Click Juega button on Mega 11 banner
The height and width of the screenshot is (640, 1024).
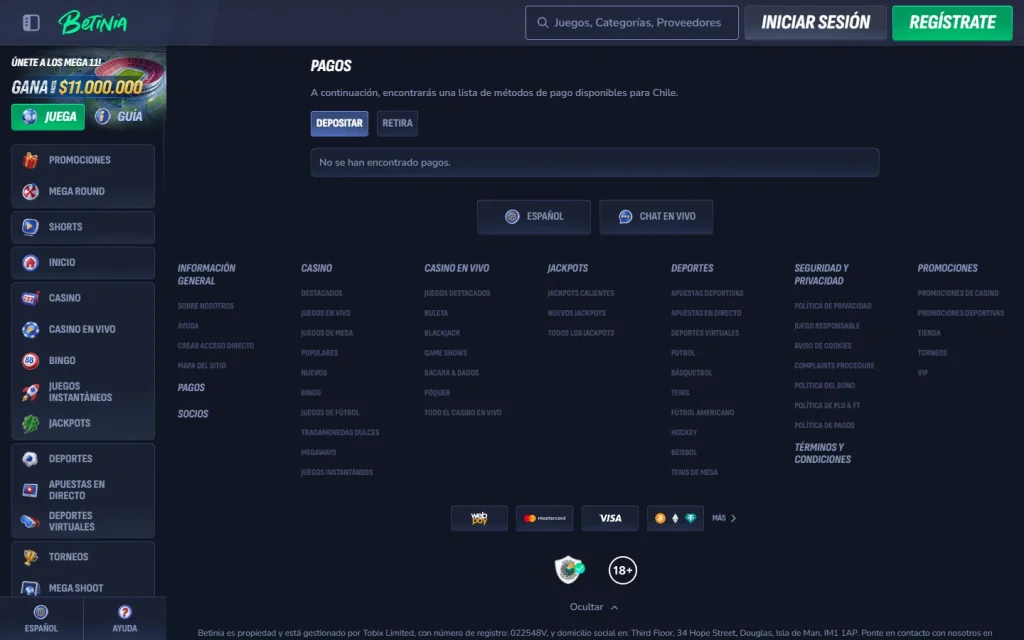click(x=48, y=117)
